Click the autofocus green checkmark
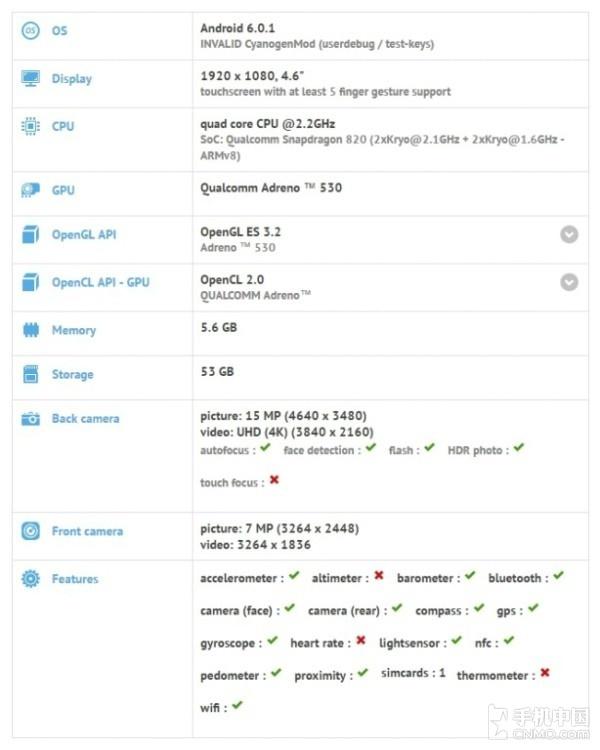600x750 pixels. click(266, 448)
